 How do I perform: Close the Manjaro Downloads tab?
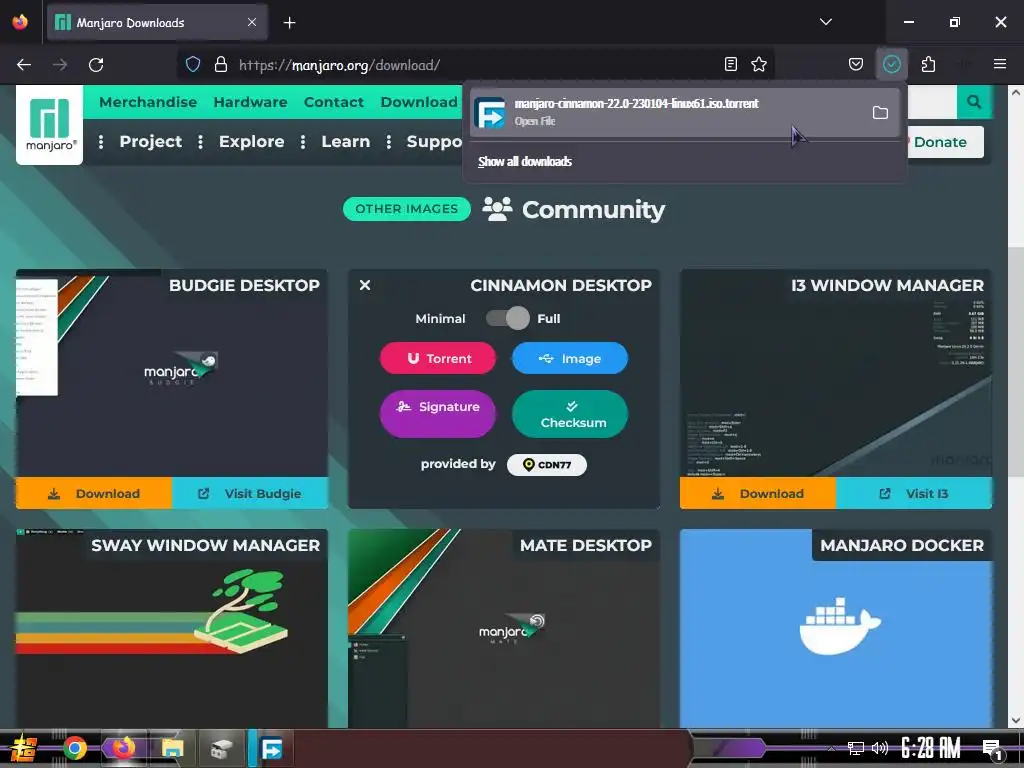coord(252,23)
